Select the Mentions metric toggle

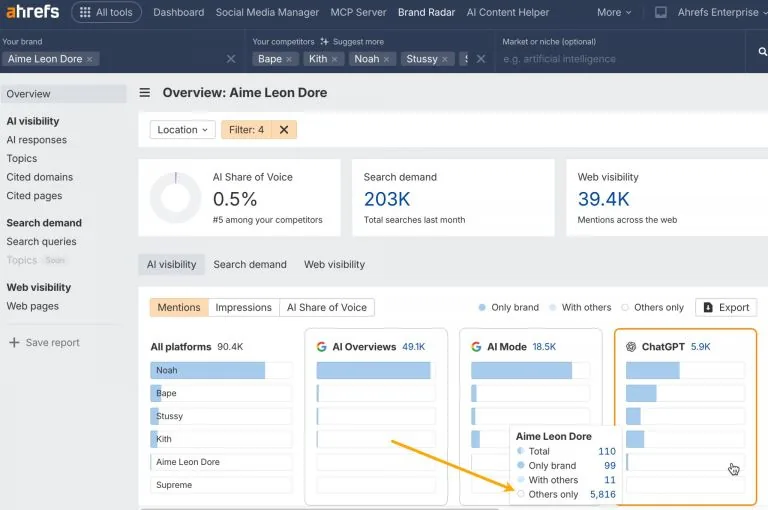tap(179, 307)
